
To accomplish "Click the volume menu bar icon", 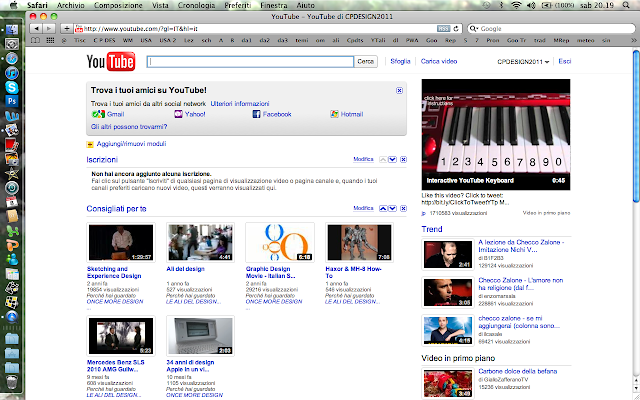I will 531,5.
